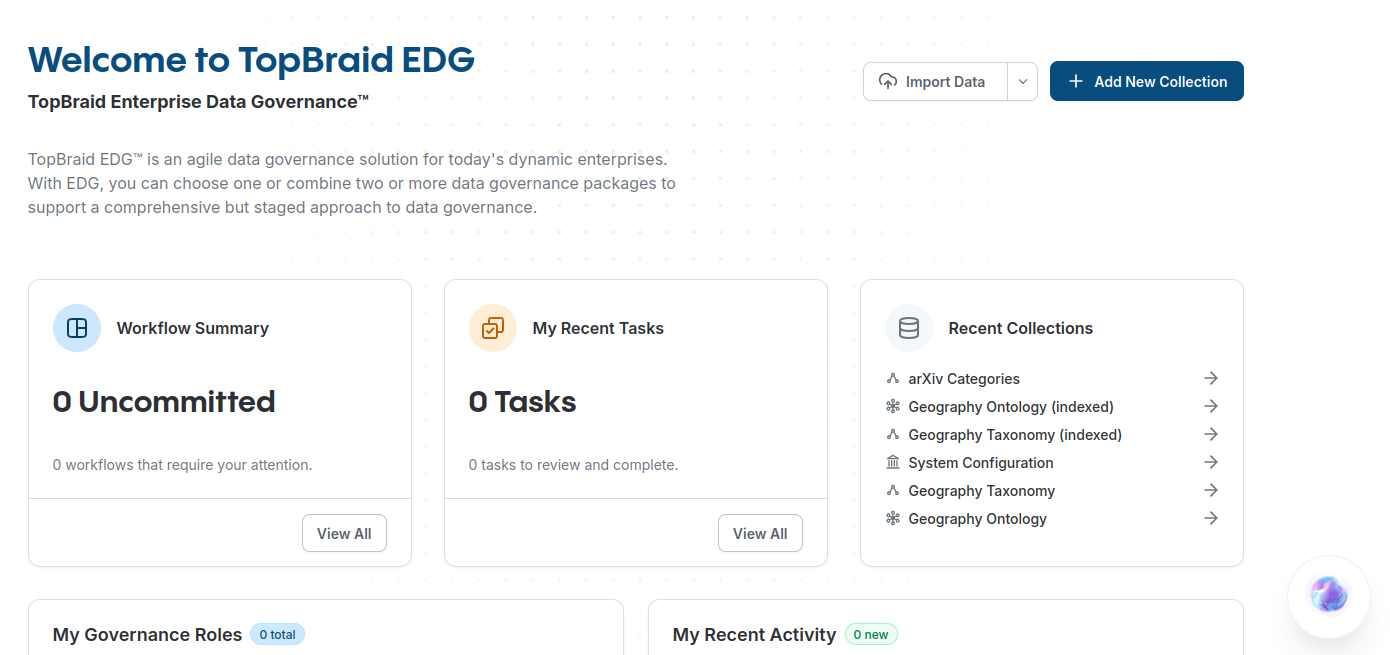Open the System Configuration link
The width and height of the screenshot is (1390, 655).
point(980,463)
